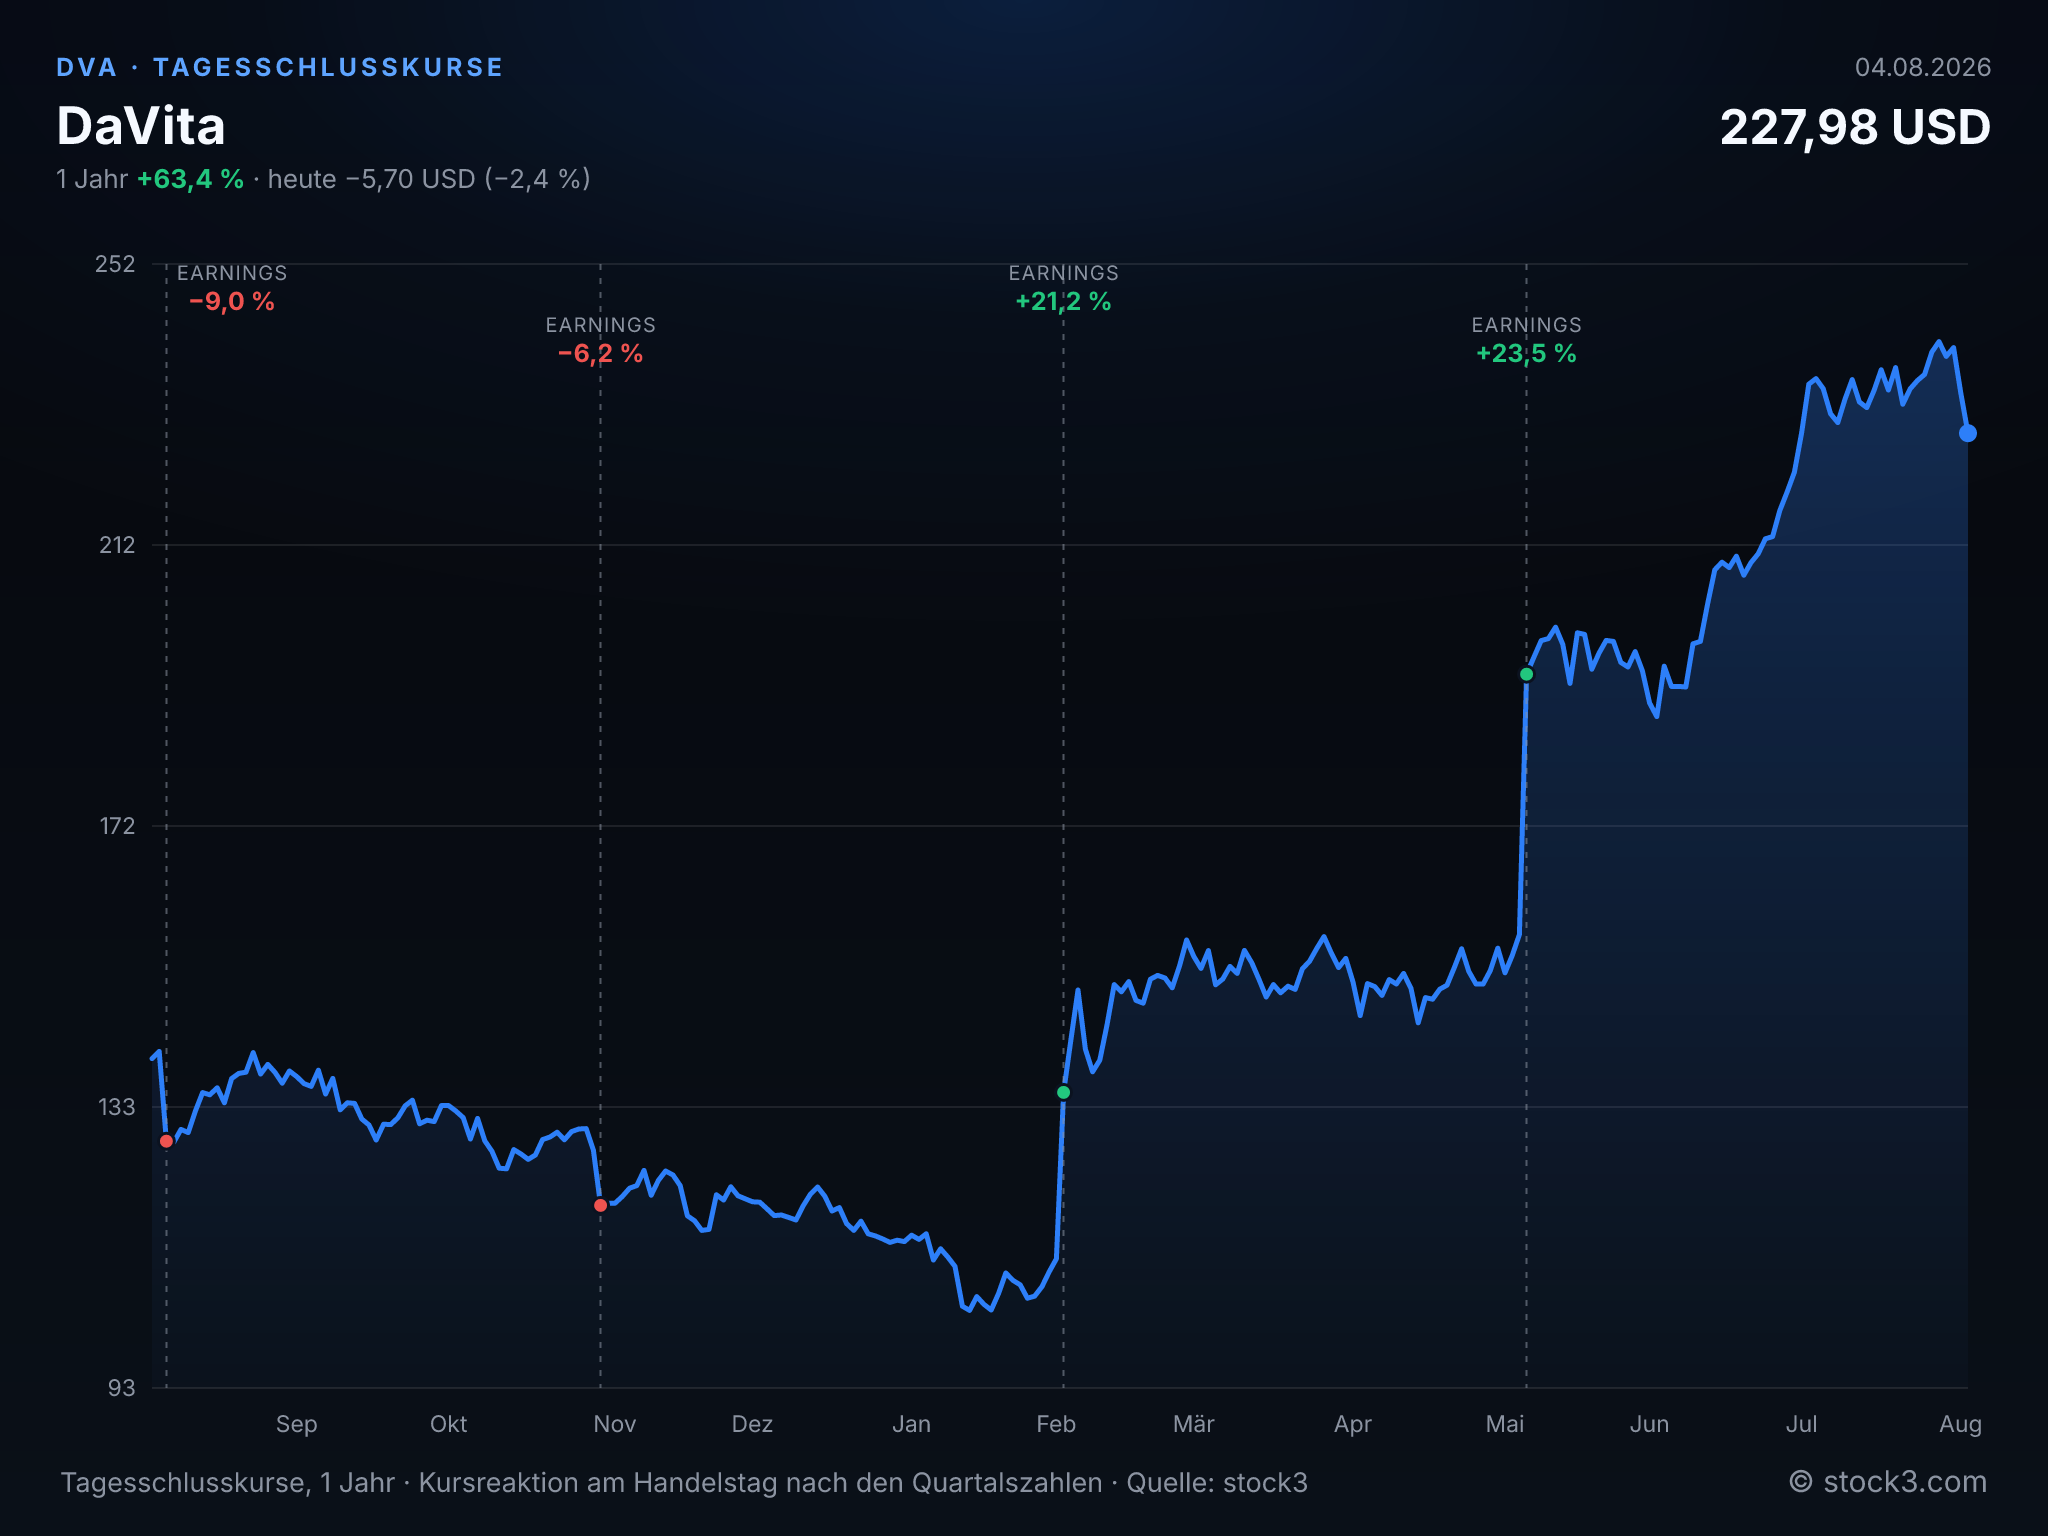Open the © stock3.com source credit
The width and height of the screenshot is (2048, 1536).
(1888, 1482)
